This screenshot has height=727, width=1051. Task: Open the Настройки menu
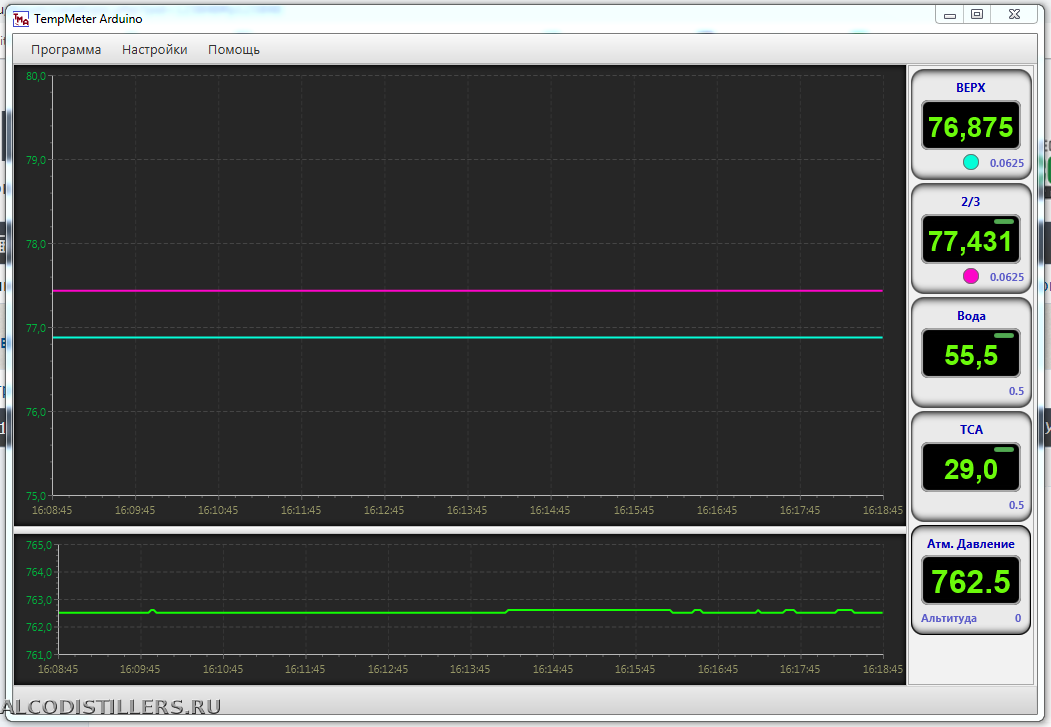click(x=155, y=50)
